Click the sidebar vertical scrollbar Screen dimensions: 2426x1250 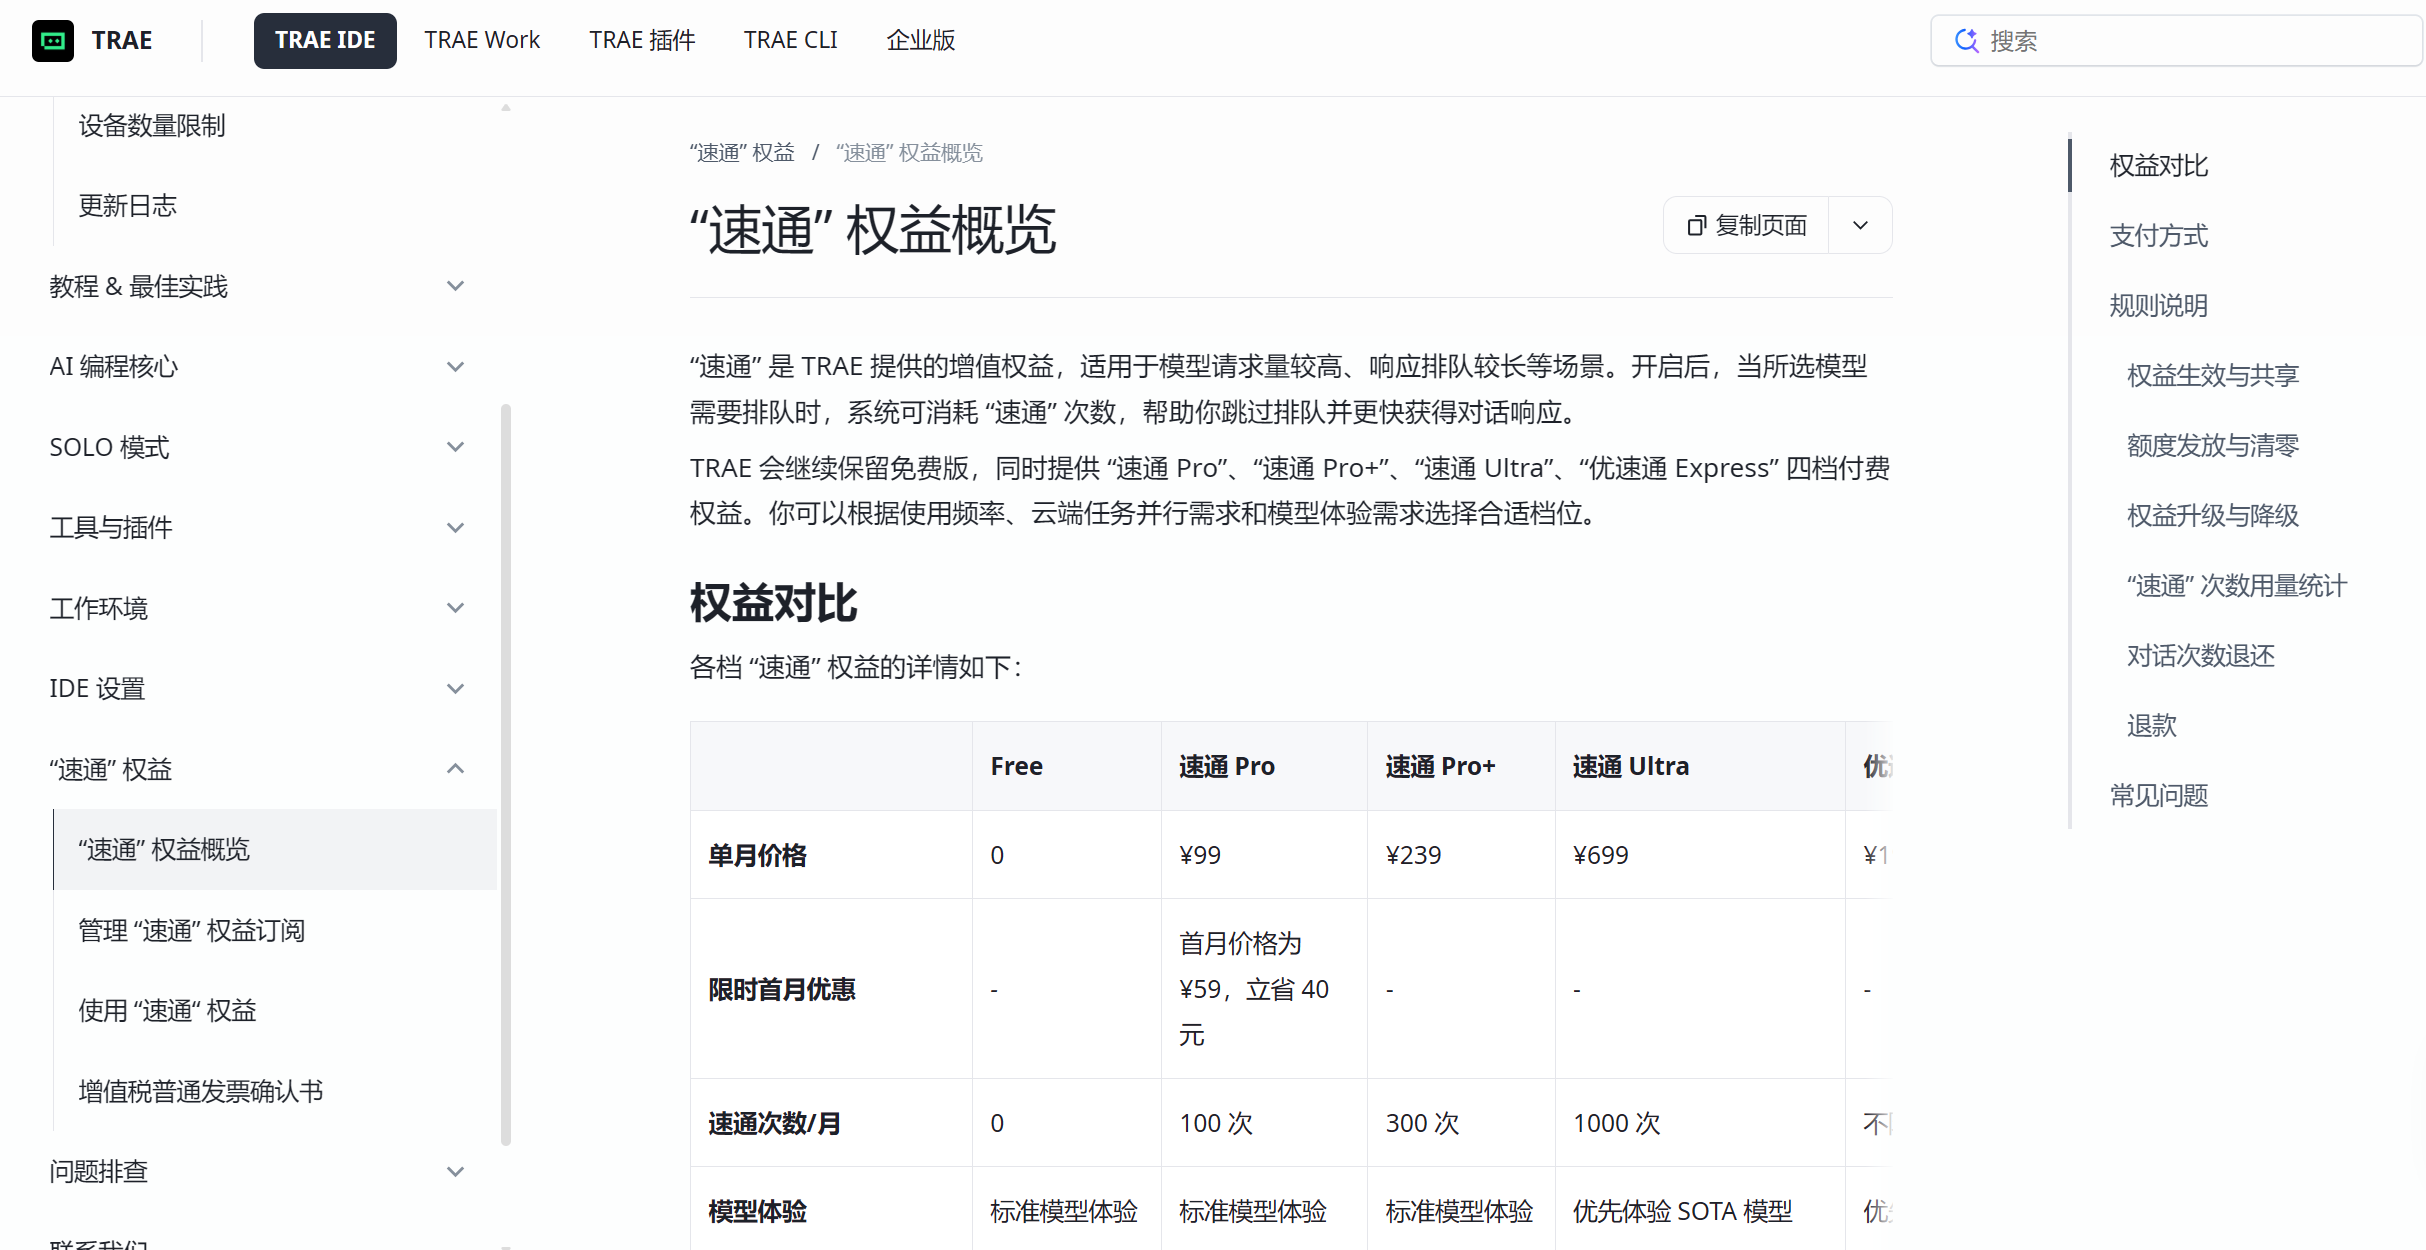click(506, 774)
